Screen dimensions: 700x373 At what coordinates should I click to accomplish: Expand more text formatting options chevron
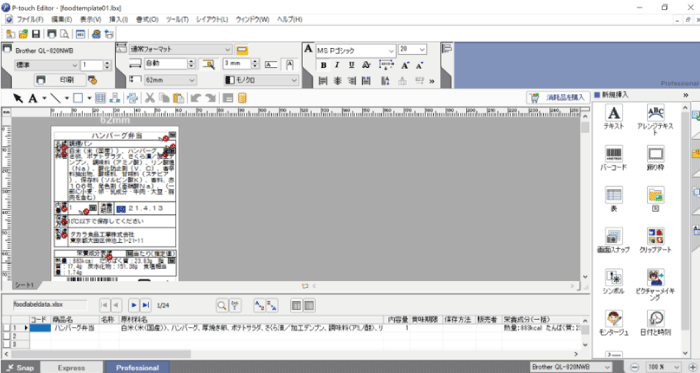coord(432,81)
